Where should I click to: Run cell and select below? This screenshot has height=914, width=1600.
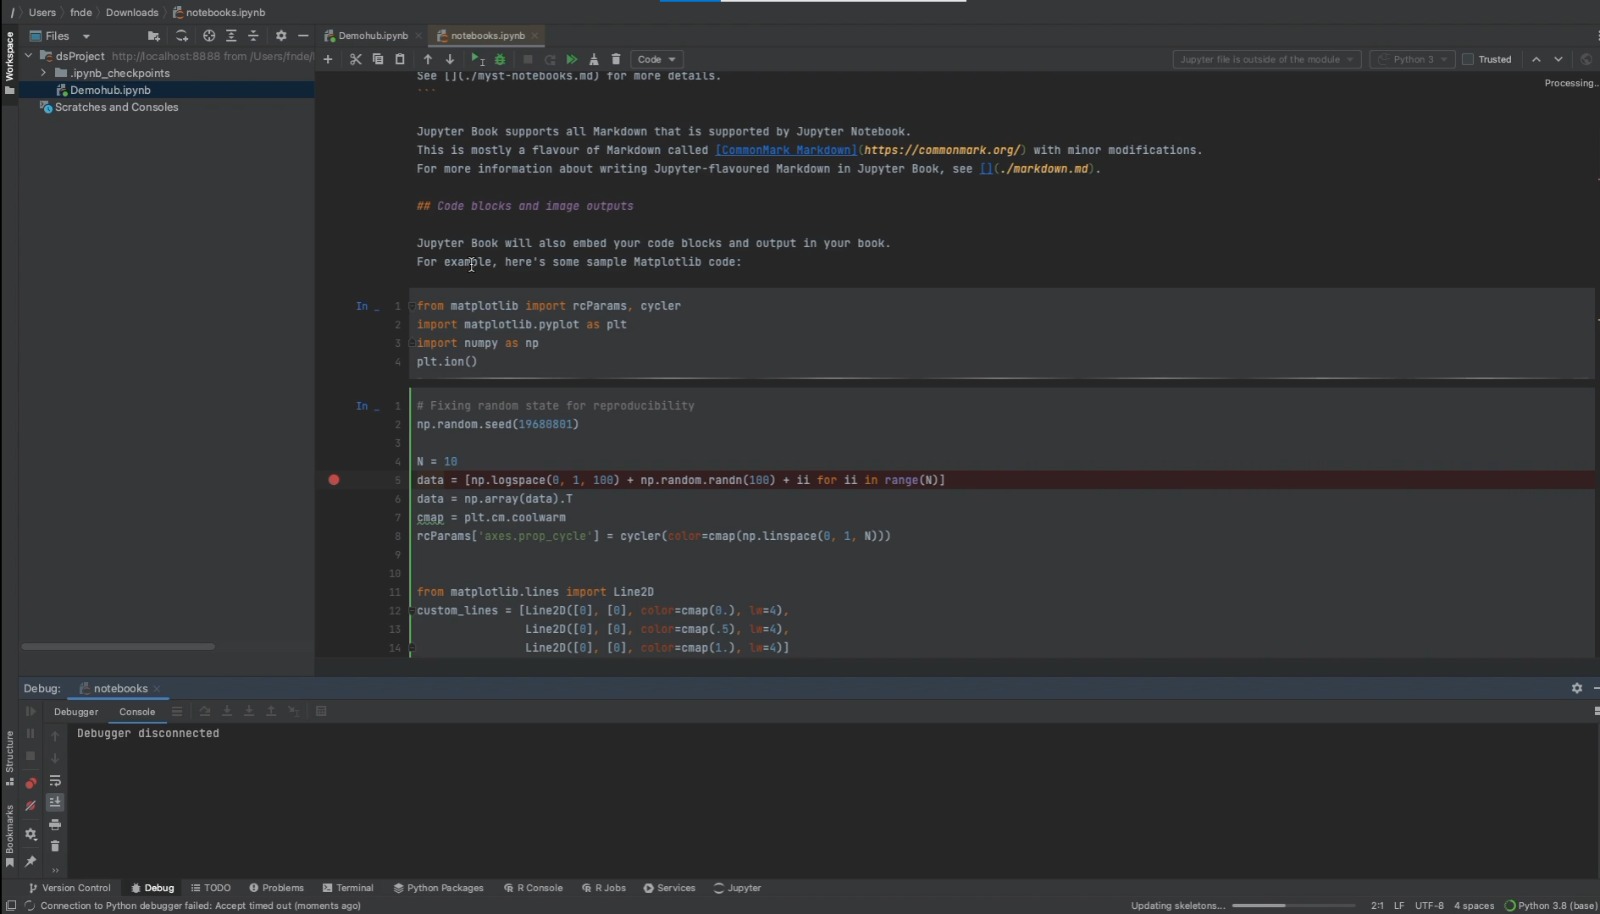click(x=478, y=60)
